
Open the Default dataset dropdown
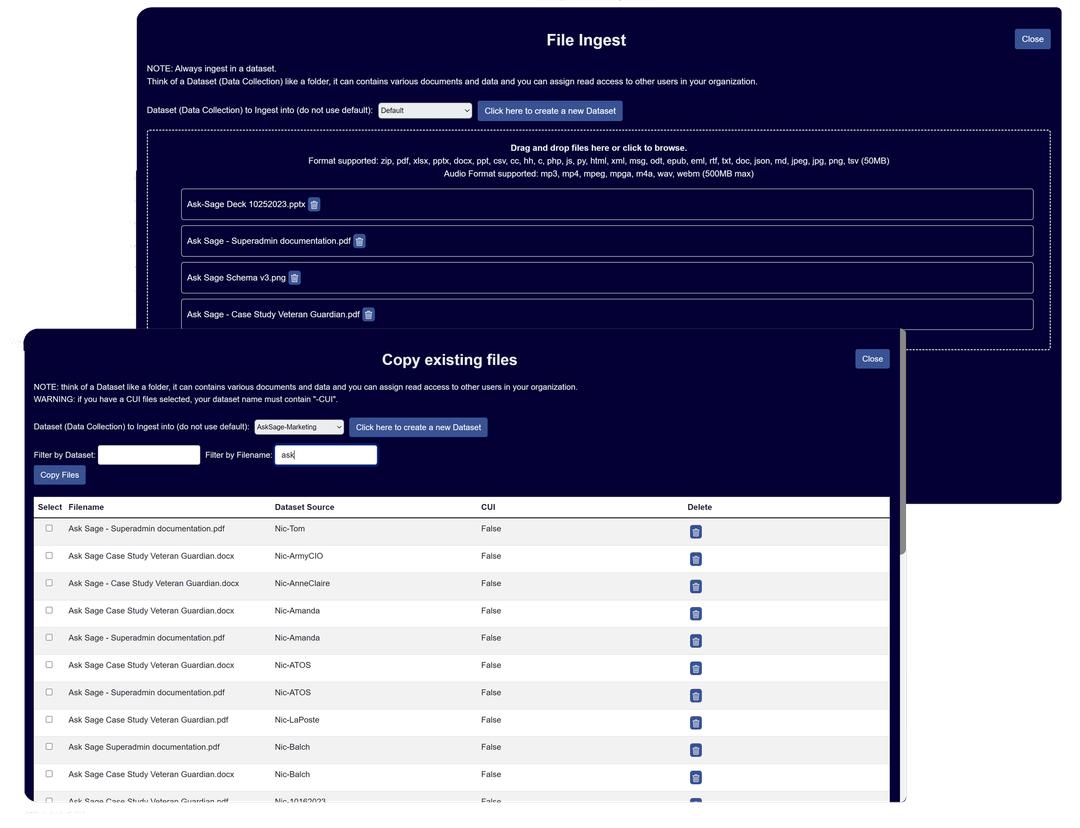click(x=424, y=111)
